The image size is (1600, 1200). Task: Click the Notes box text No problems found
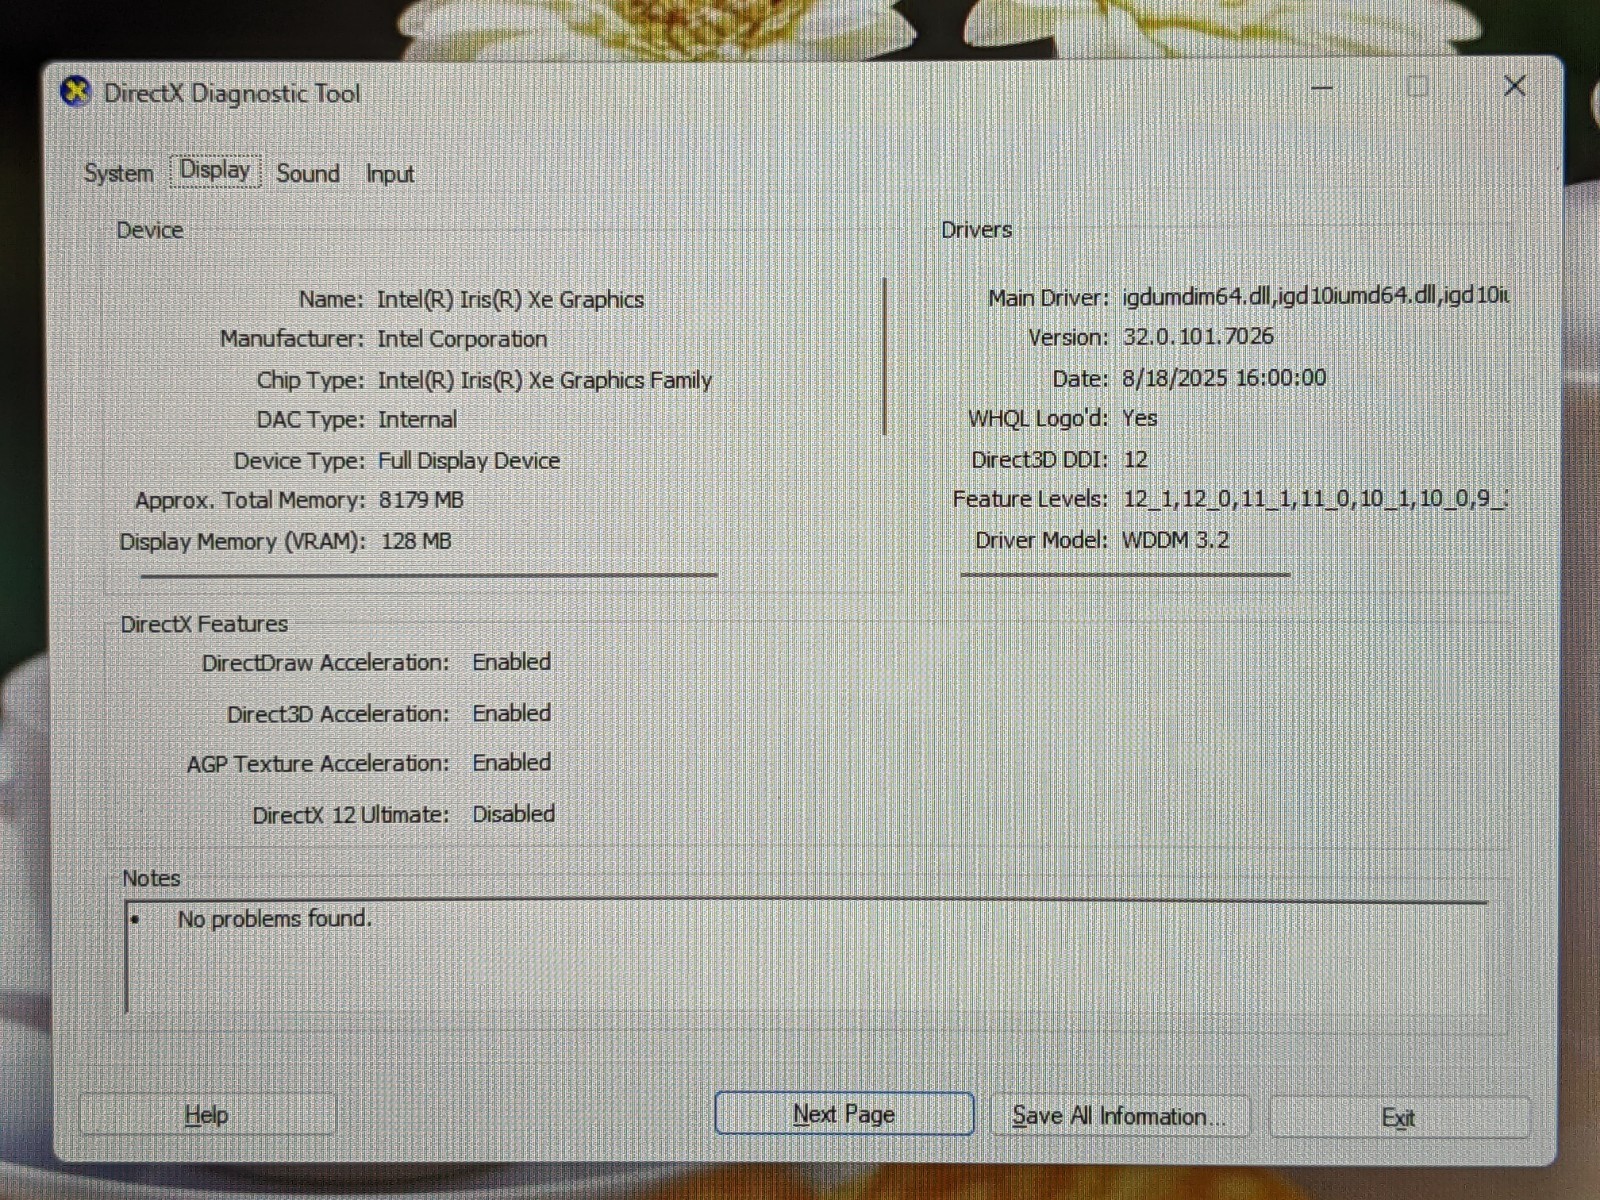coord(274,918)
